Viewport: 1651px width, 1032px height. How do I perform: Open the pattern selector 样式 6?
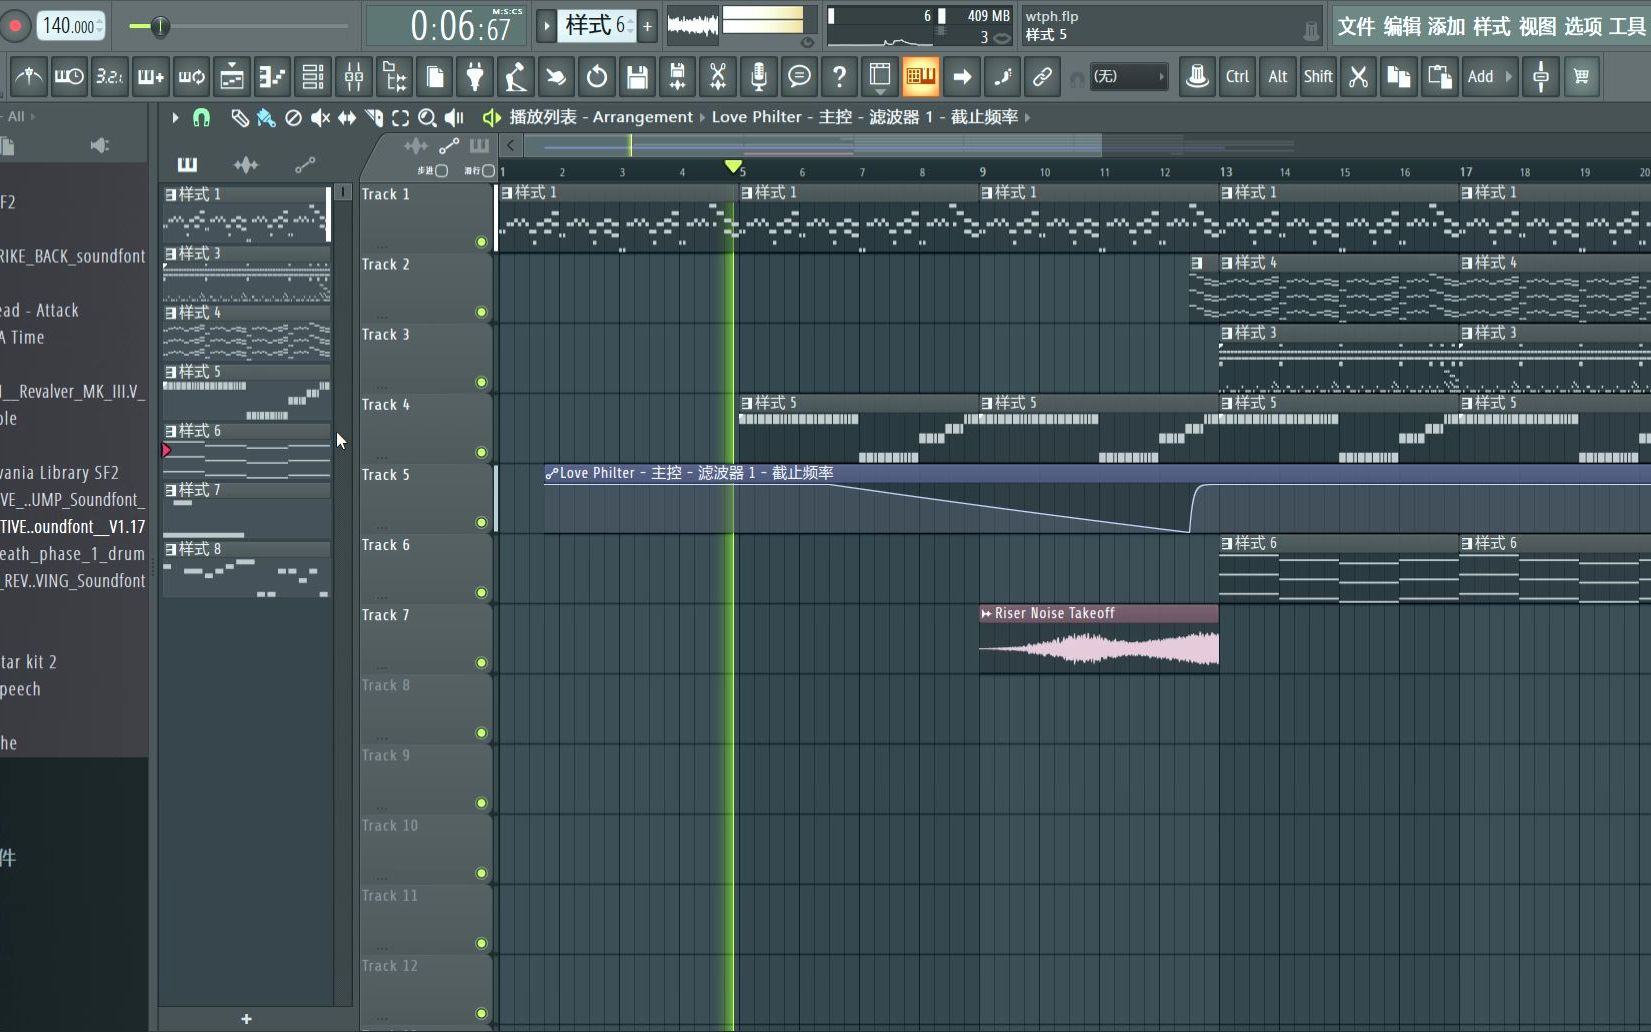coord(598,26)
